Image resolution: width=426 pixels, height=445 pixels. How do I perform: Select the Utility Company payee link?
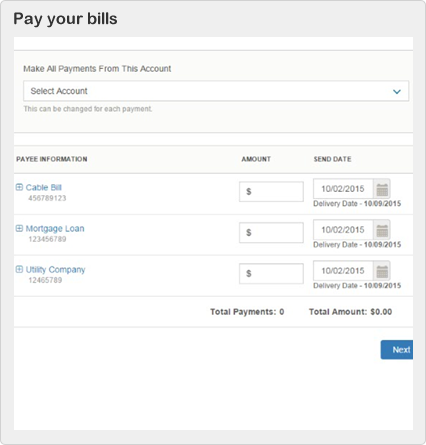coord(55,270)
